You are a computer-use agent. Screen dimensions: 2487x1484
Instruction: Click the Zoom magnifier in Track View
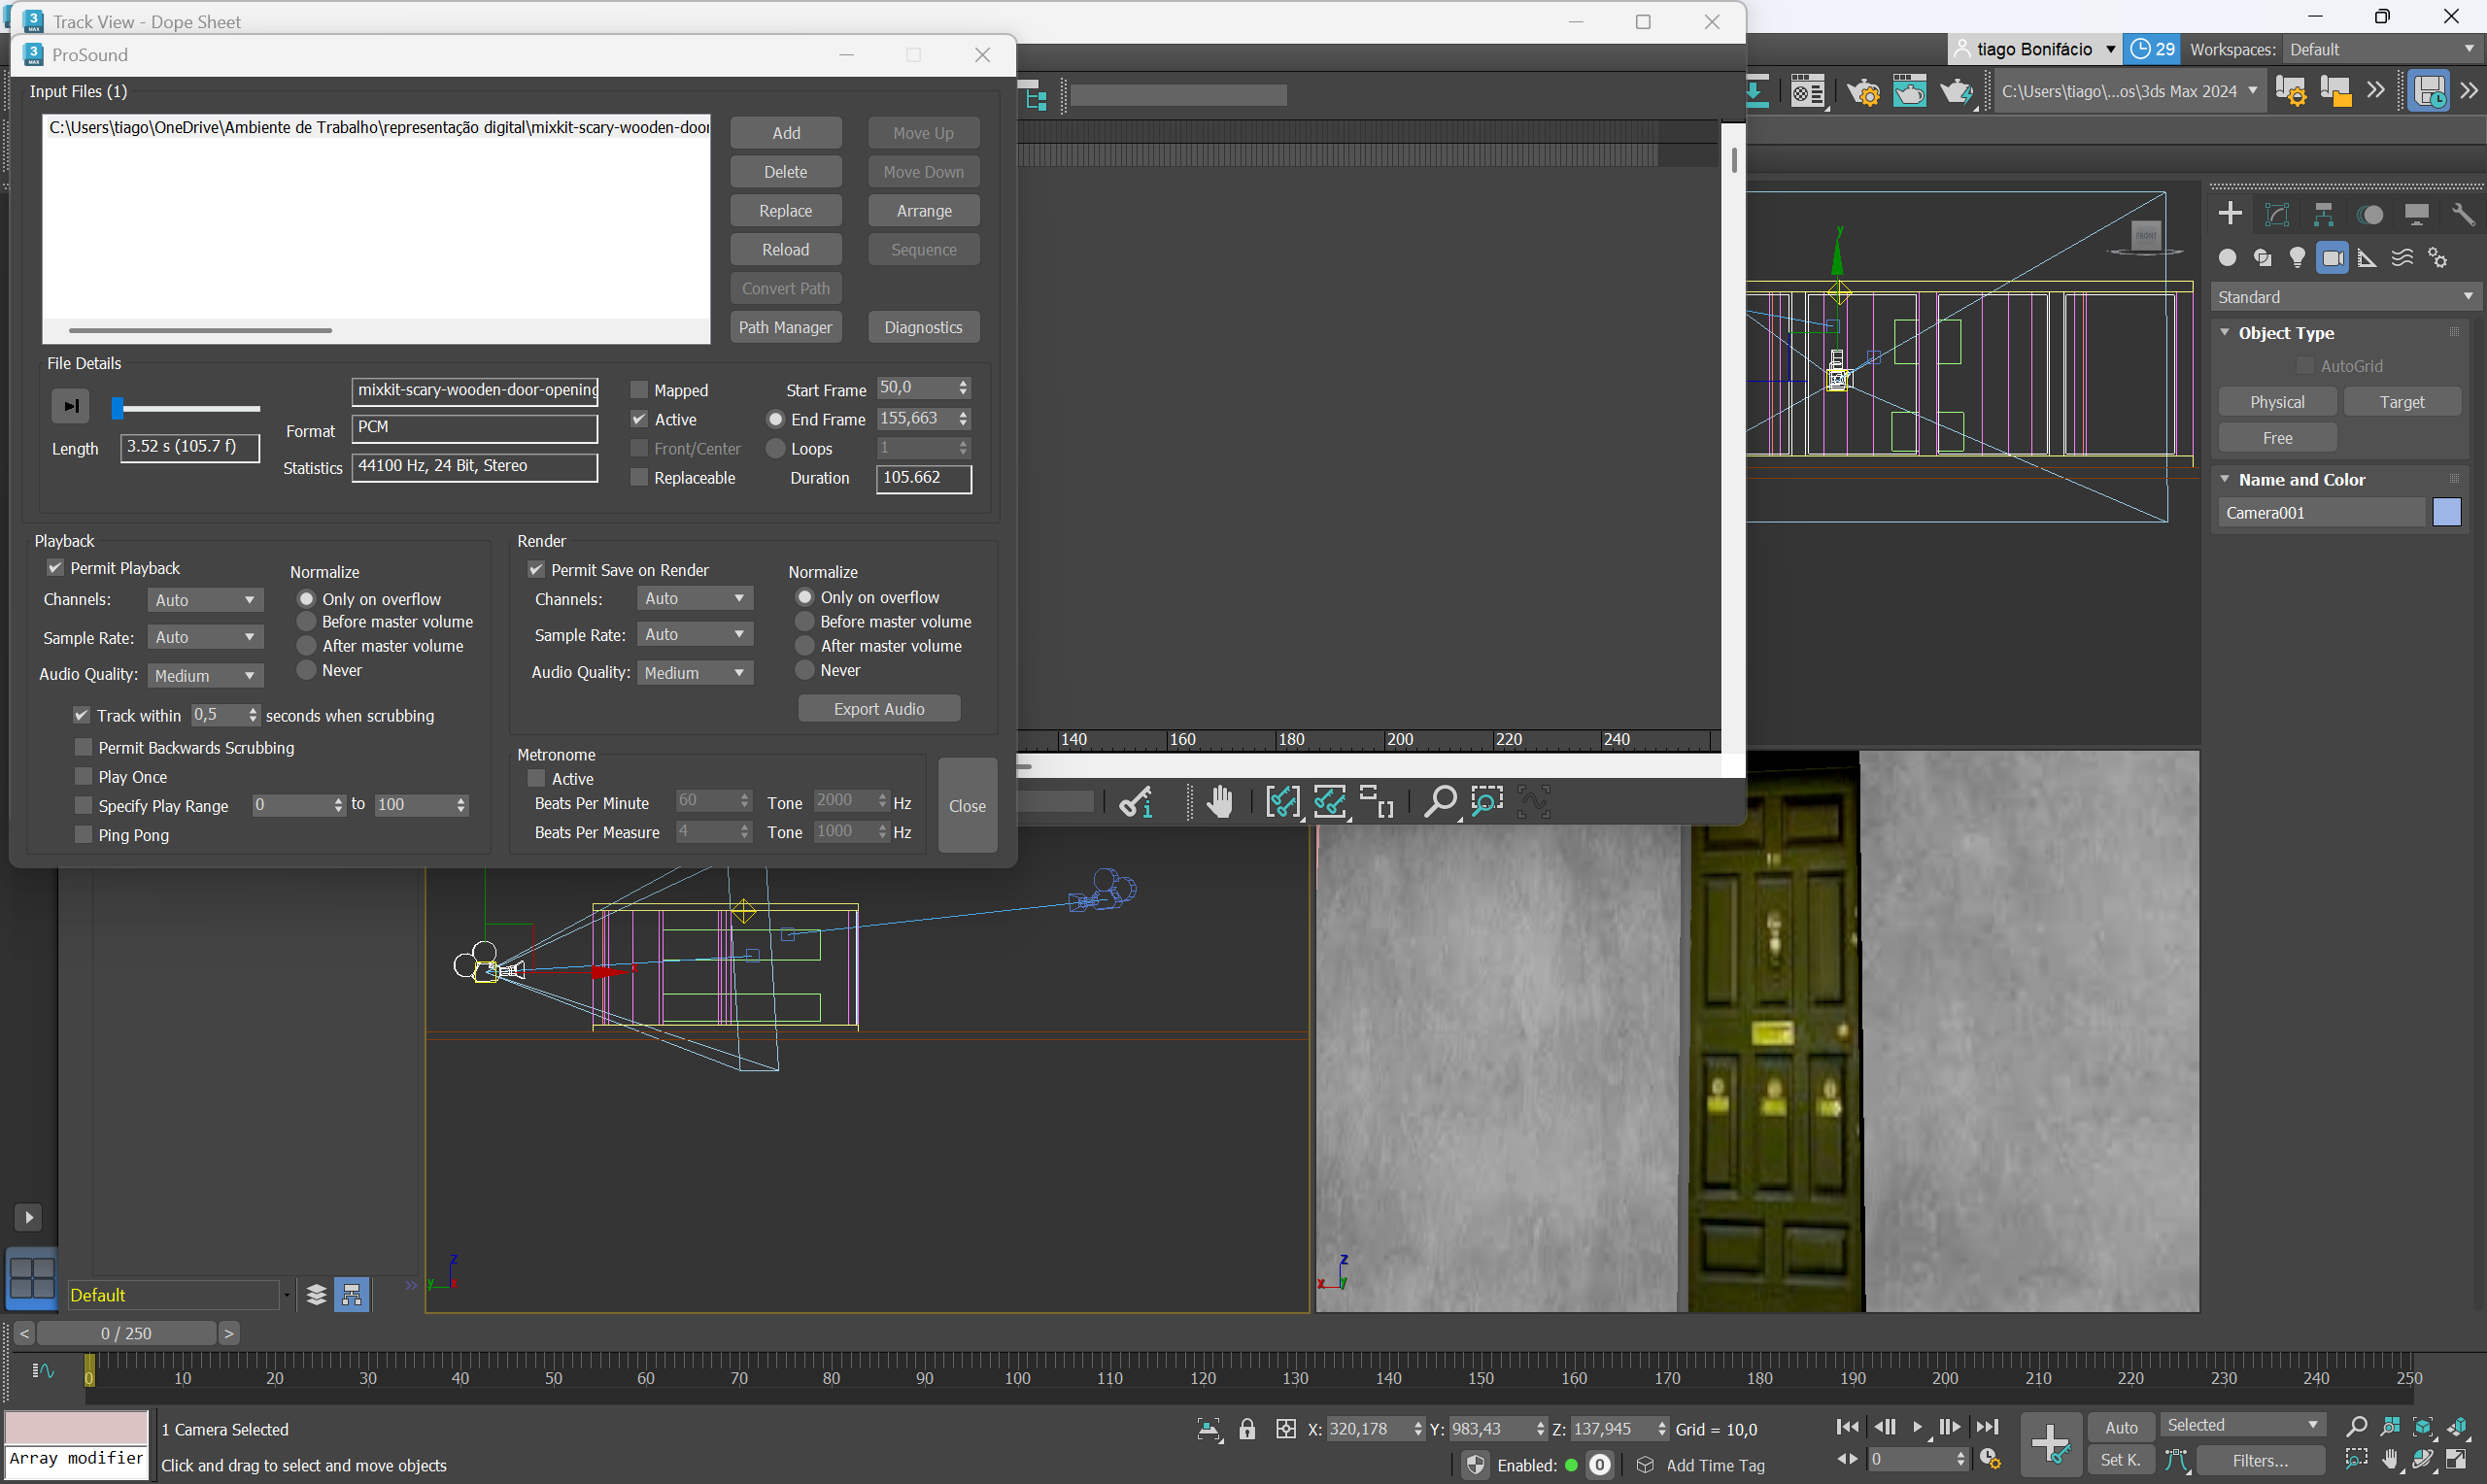[x=1439, y=802]
